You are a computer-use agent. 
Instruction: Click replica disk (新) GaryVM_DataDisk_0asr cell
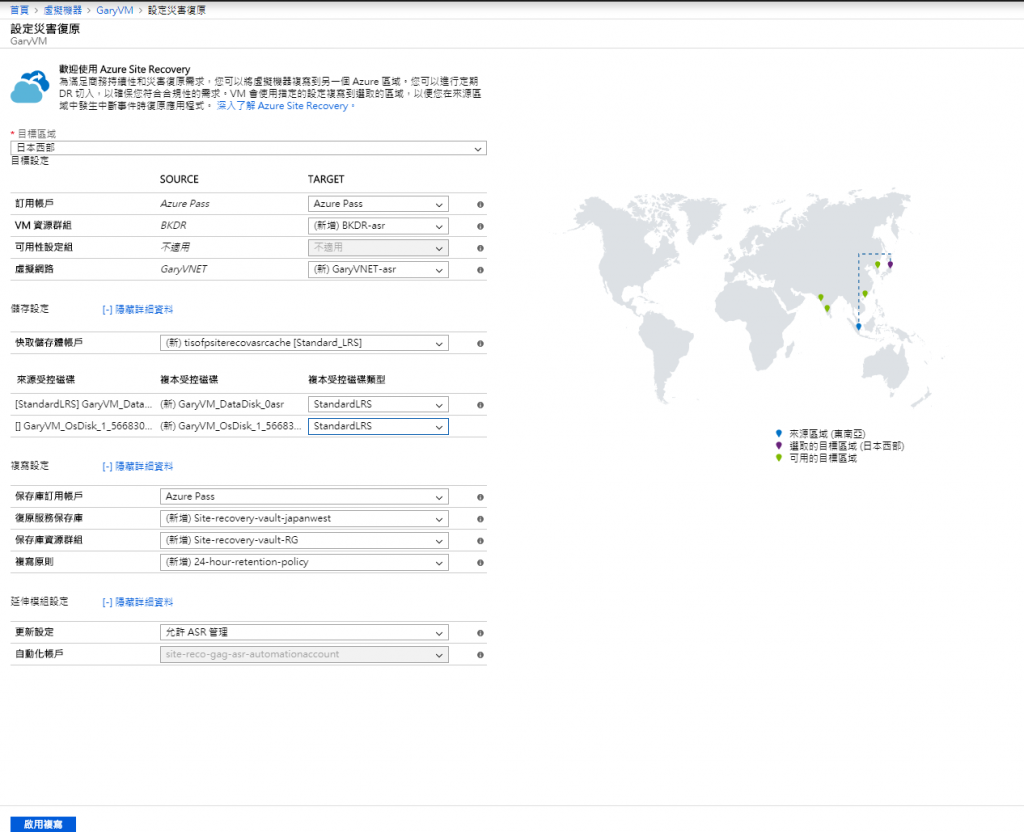[222, 404]
